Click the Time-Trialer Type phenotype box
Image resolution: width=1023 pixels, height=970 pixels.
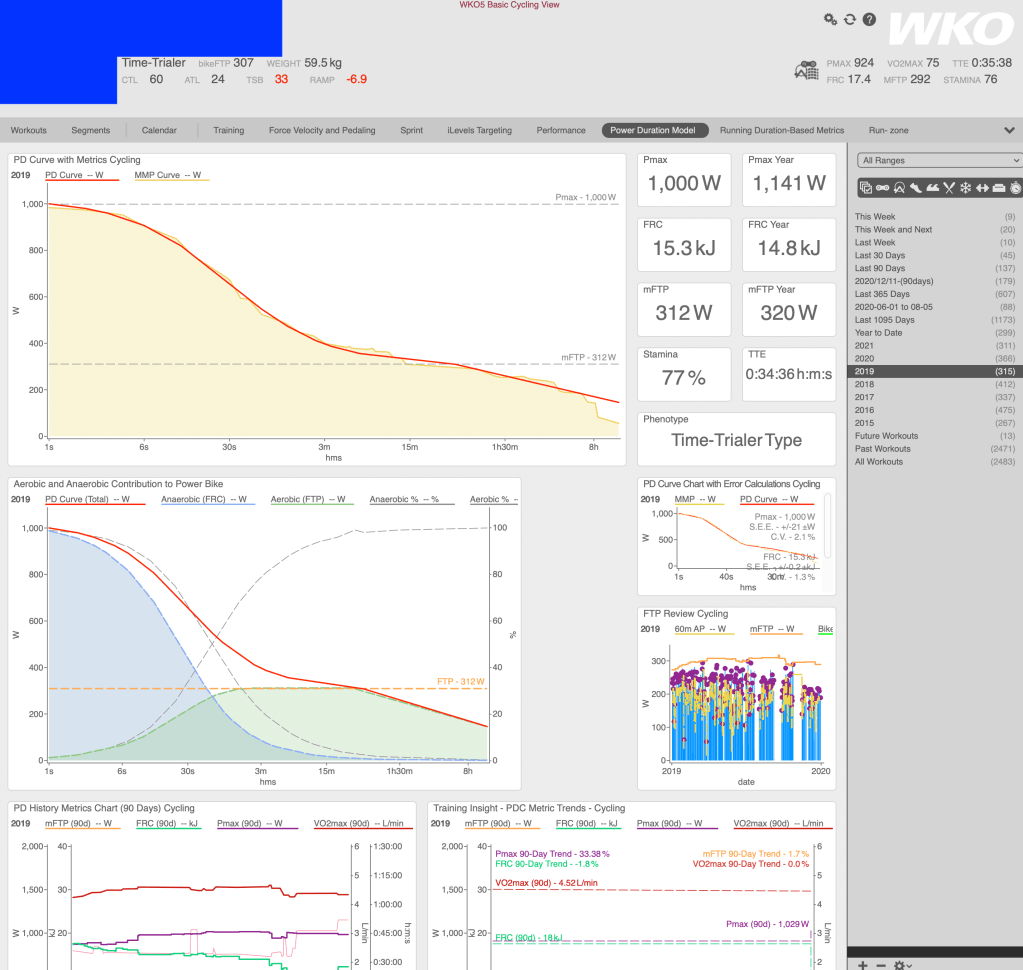(736, 440)
